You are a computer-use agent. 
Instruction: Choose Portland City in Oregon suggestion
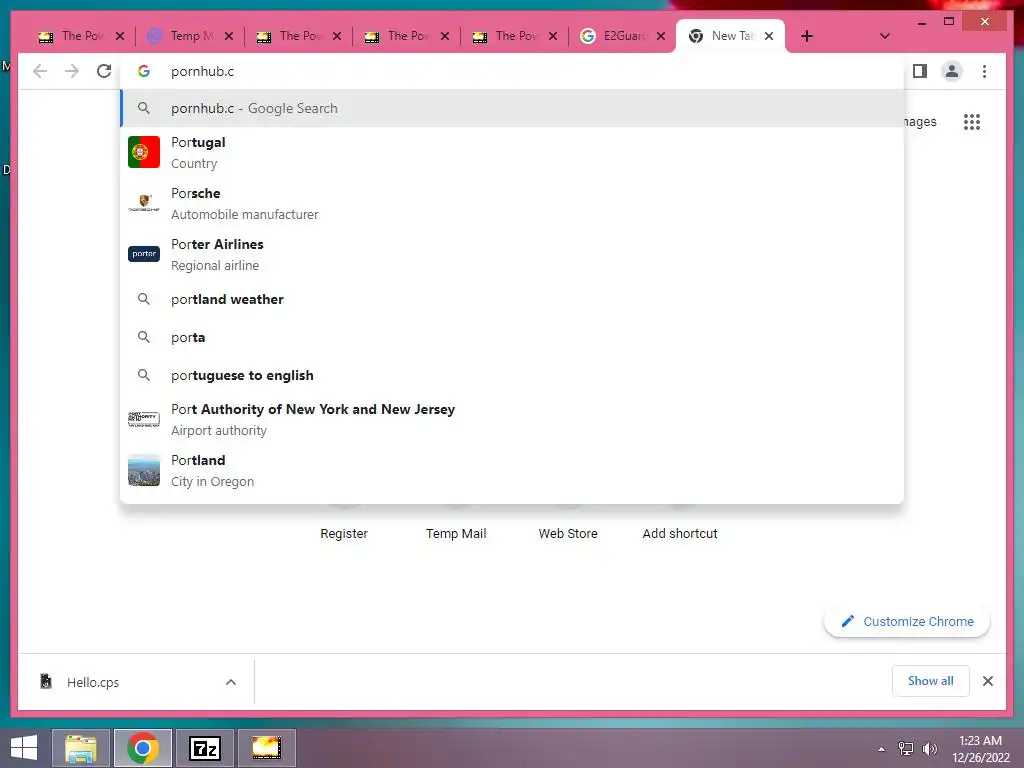(x=512, y=470)
